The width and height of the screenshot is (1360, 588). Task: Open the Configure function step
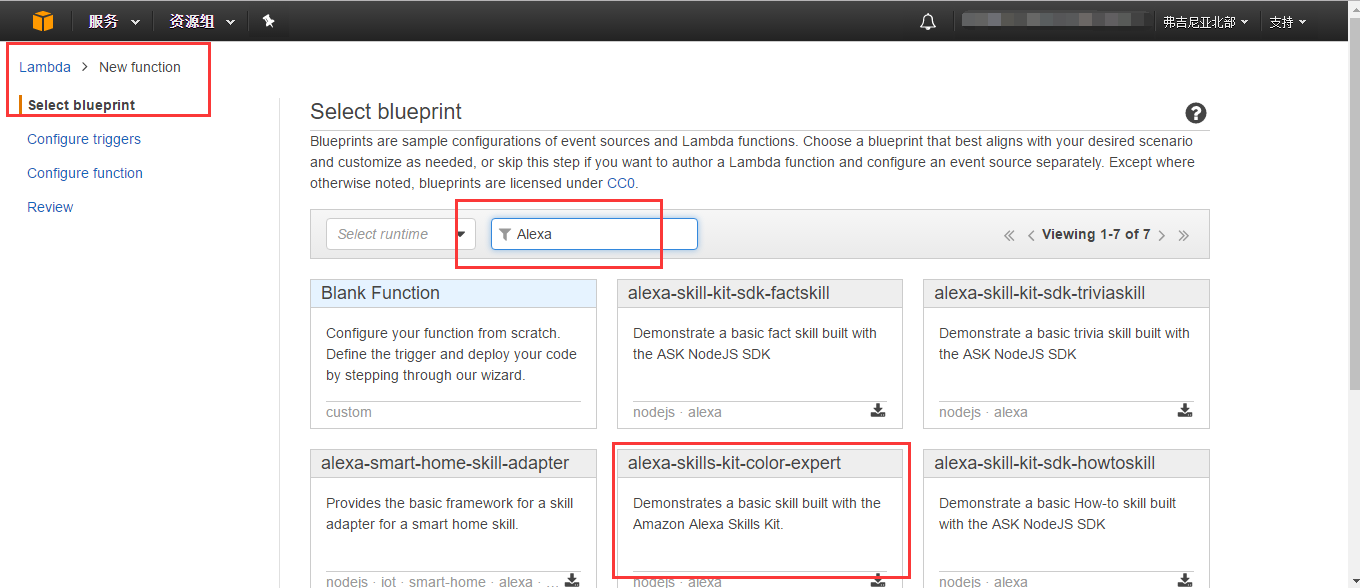[85, 173]
